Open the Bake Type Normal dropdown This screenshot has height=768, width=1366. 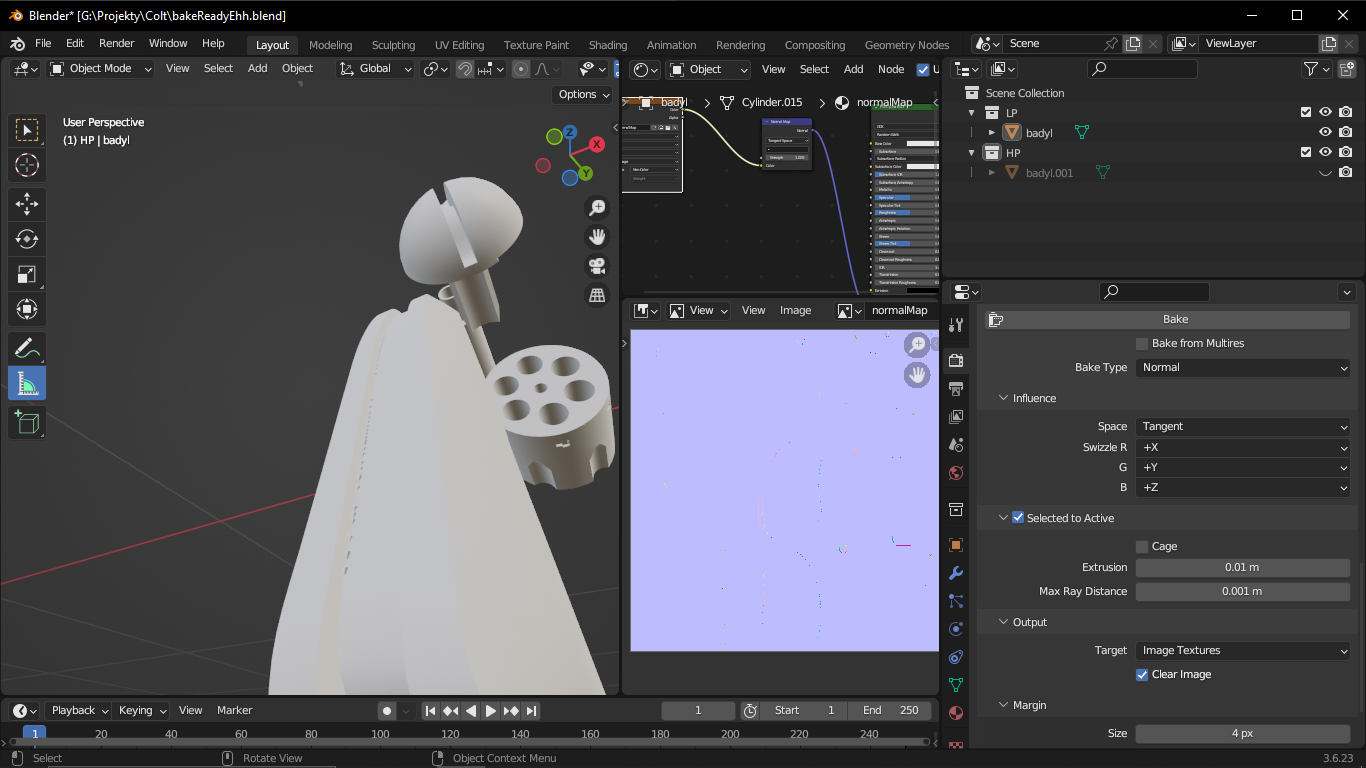1243,367
